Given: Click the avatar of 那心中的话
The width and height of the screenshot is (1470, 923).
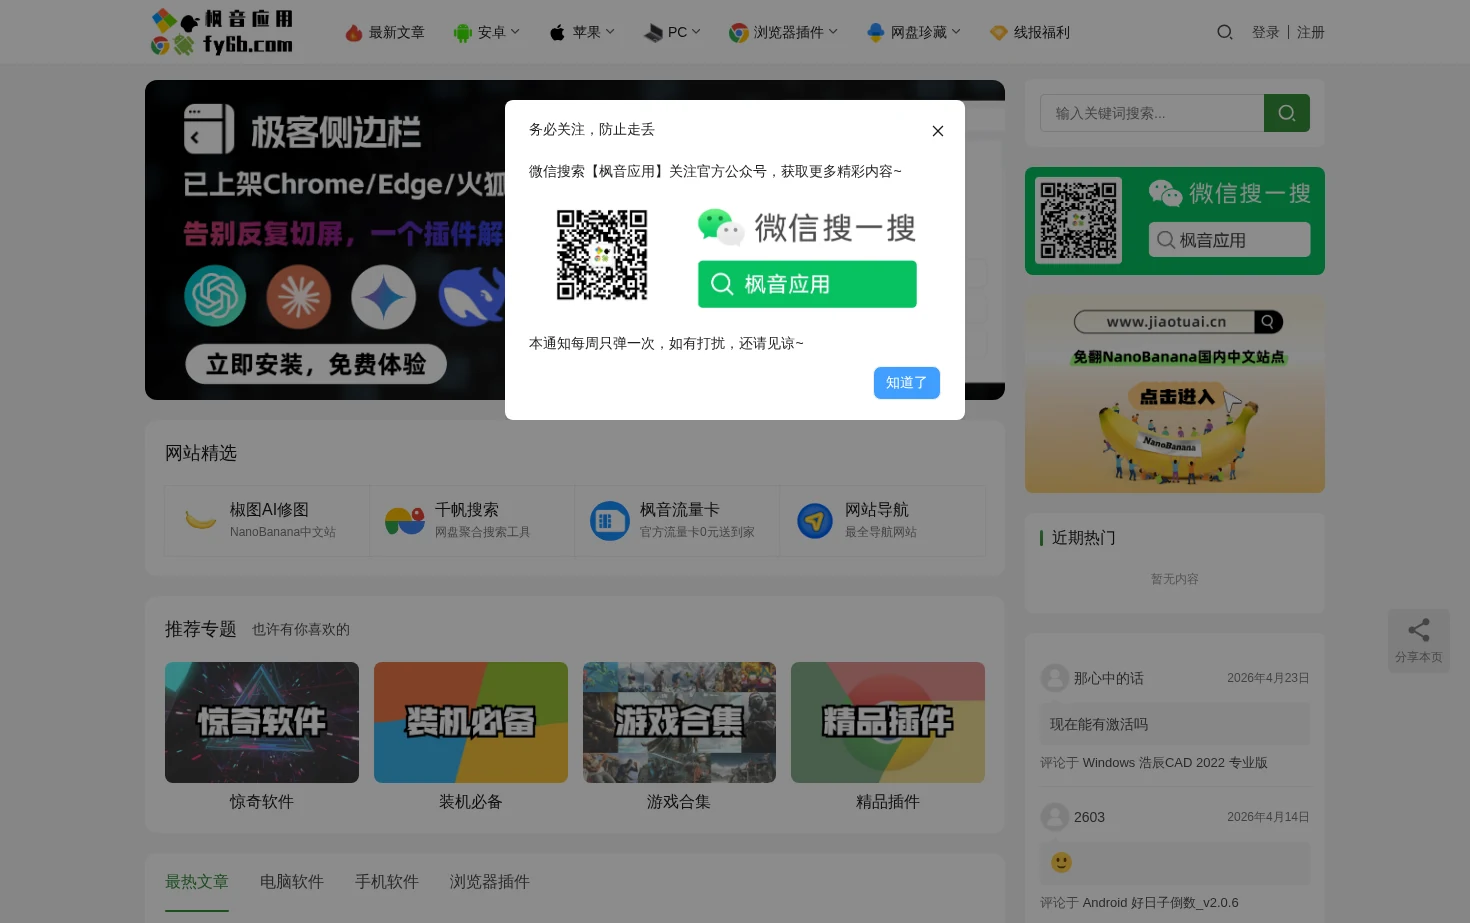Looking at the screenshot, I should pos(1055,678).
